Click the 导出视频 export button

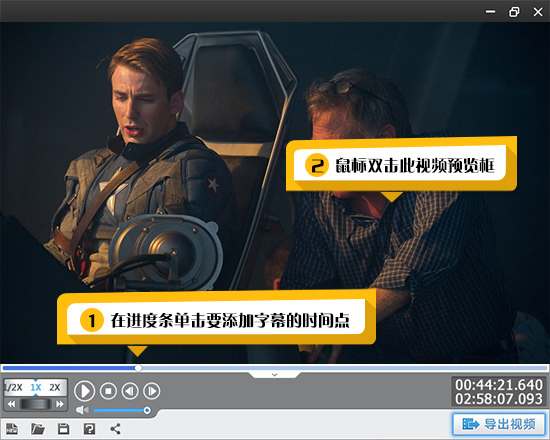click(499, 424)
